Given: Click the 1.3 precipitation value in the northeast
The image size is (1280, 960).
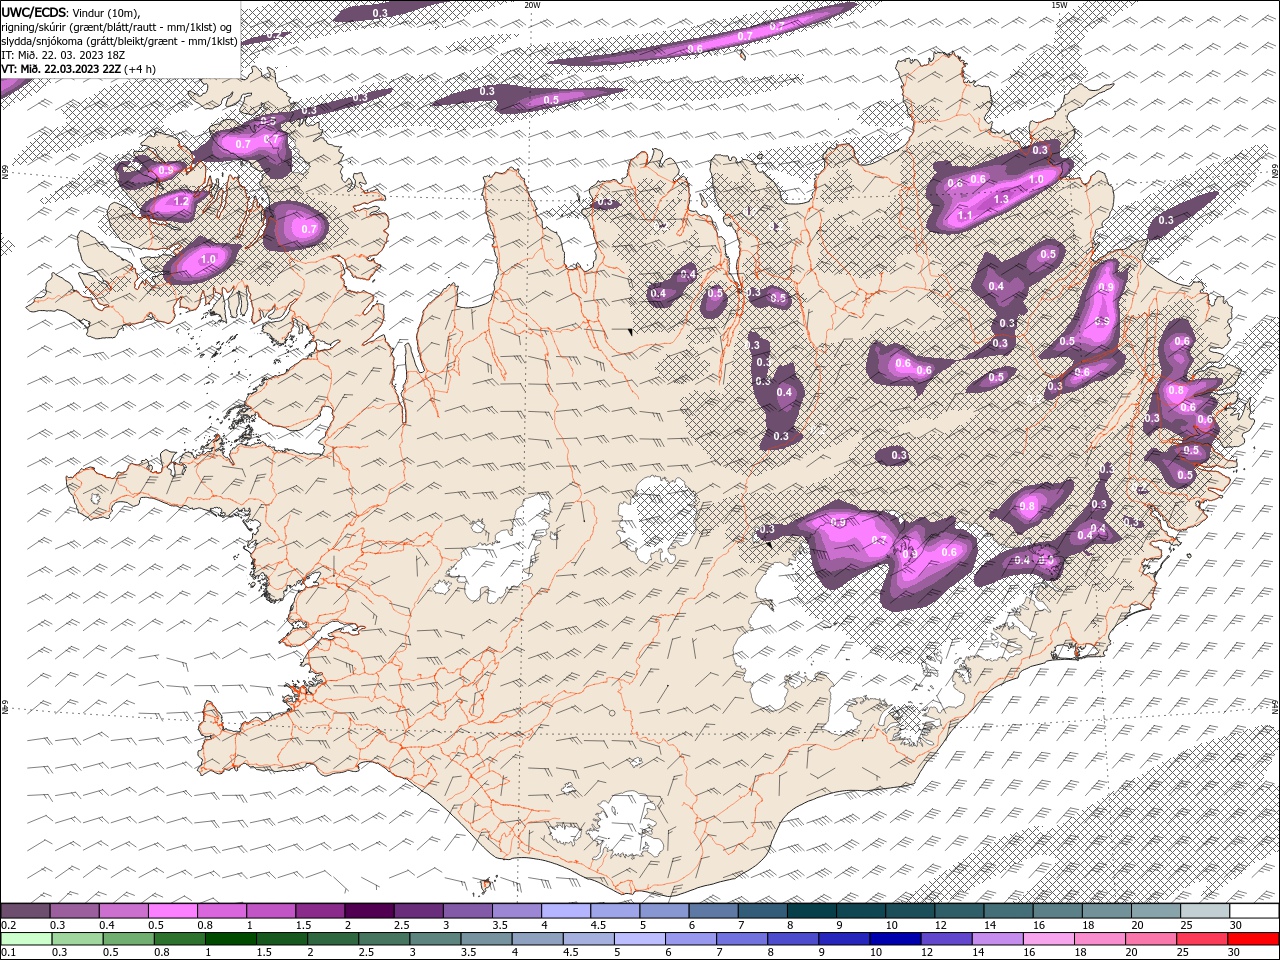Looking at the screenshot, I should pyautogui.click(x=1001, y=199).
